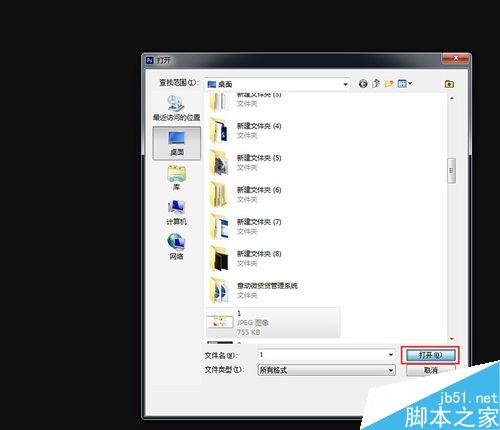Open 最近访问的位置 in sidebar
This screenshot has width=500, height=430.
coord(176,108)
